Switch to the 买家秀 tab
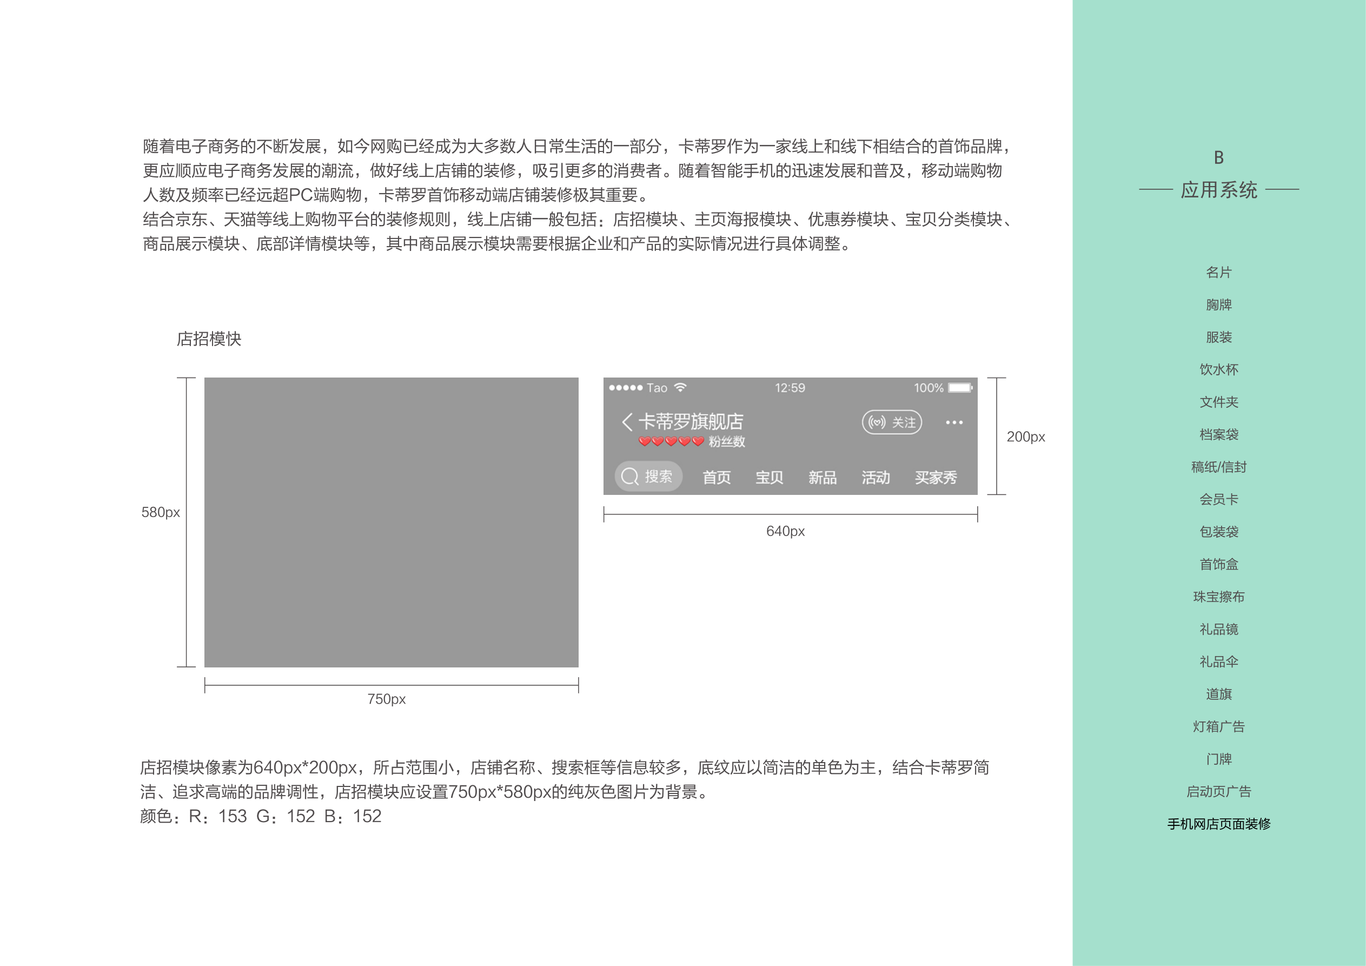 (936, 478)
